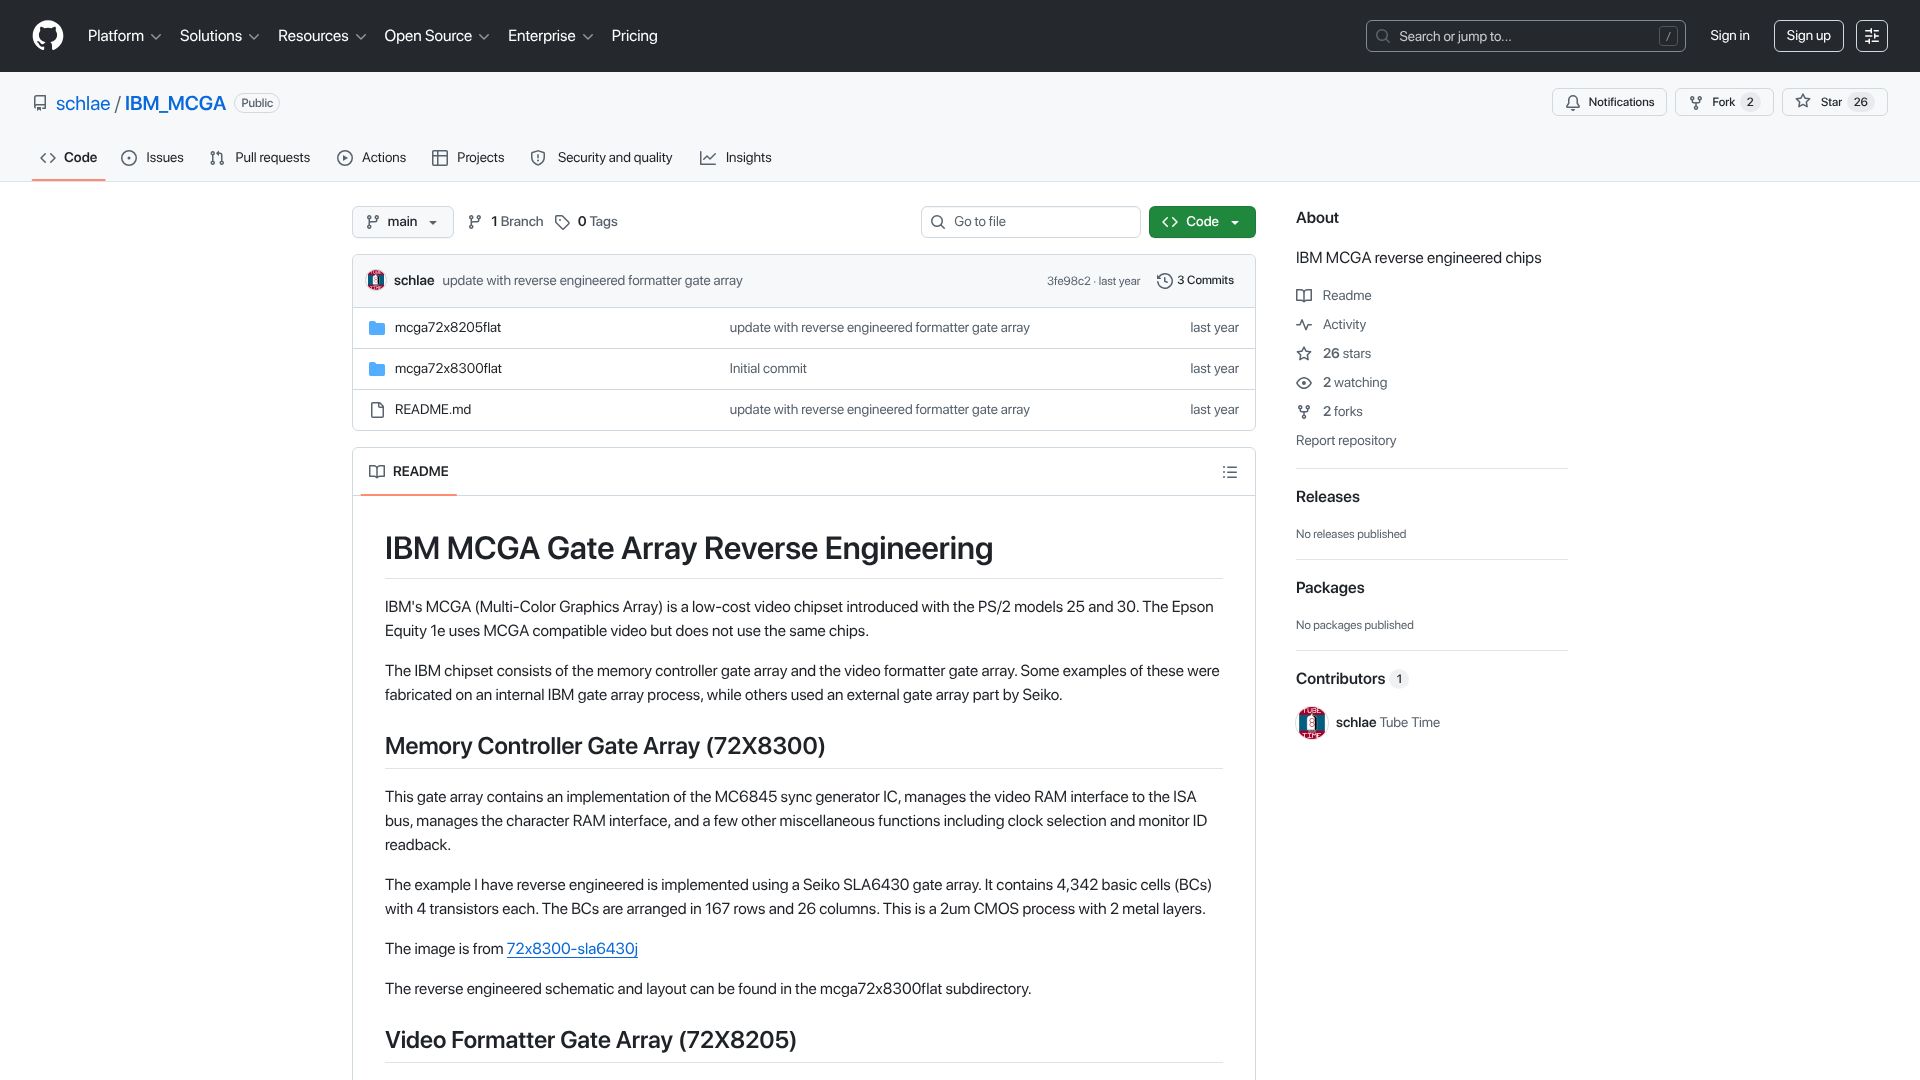
Task: View 1 Branch list
Action: pyautogui.click(x=505, y=222)
